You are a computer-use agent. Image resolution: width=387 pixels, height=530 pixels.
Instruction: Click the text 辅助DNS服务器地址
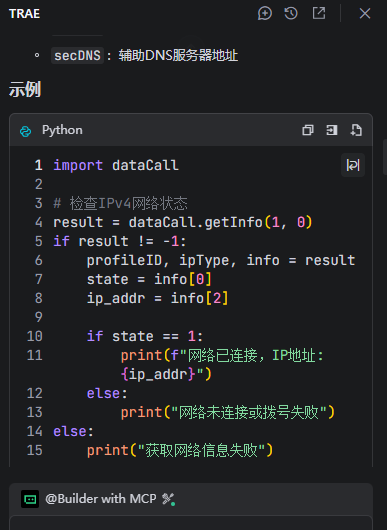[178, 55]
